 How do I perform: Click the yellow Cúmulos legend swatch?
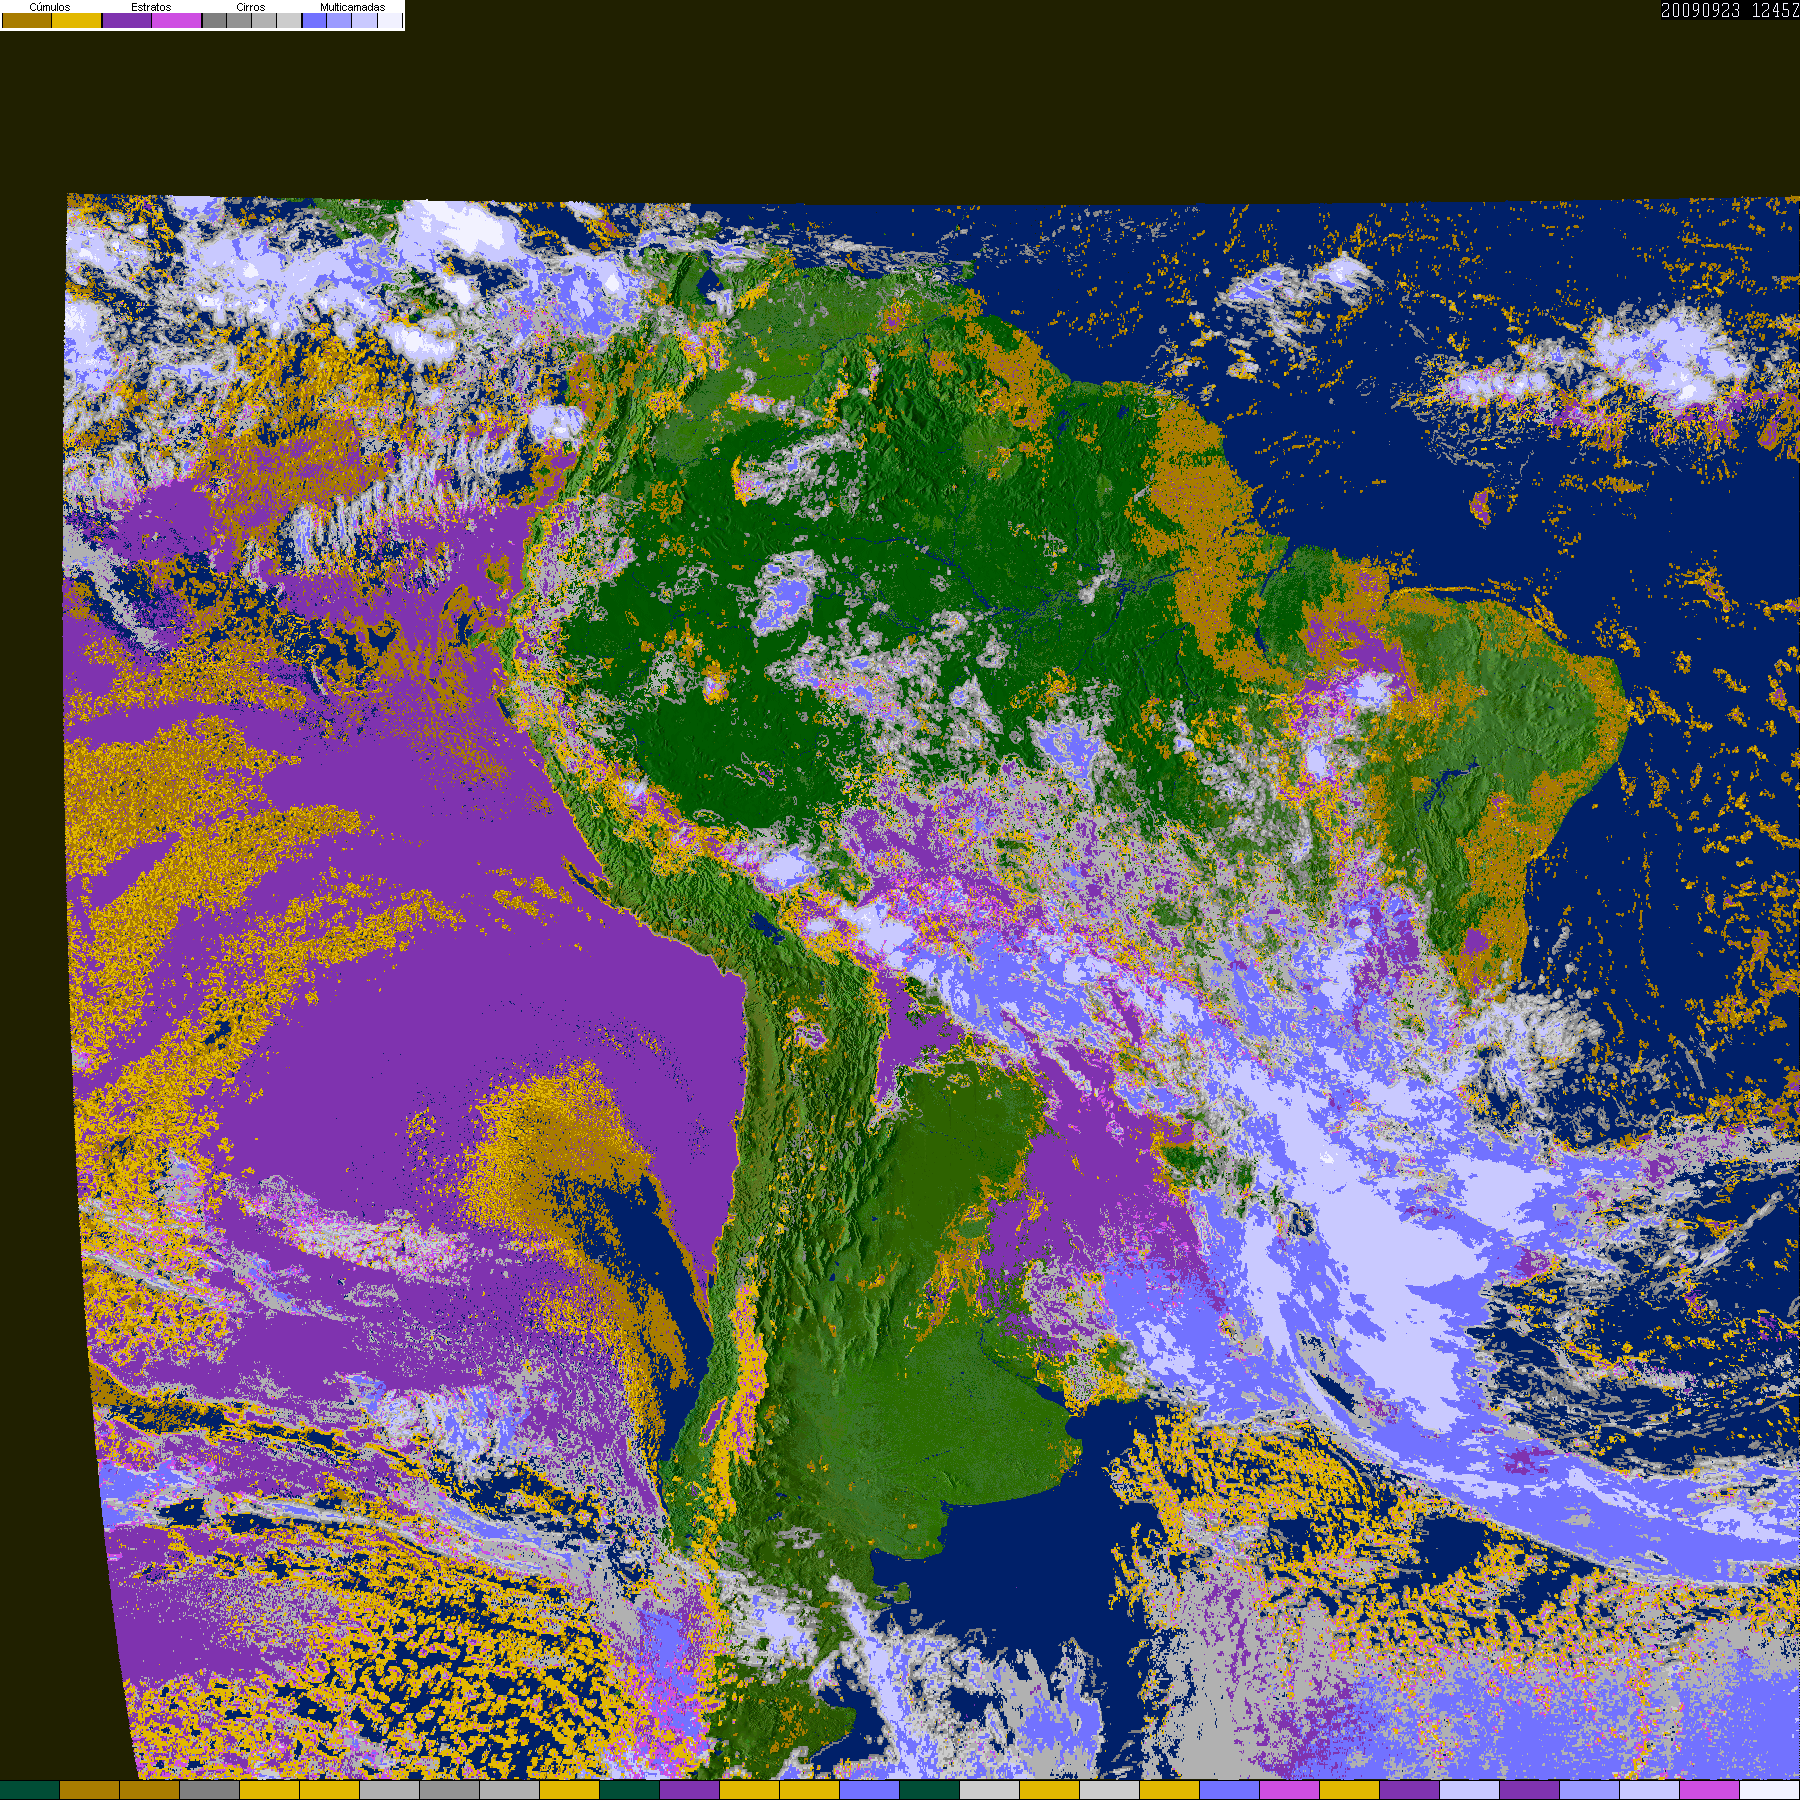[77, 20]
